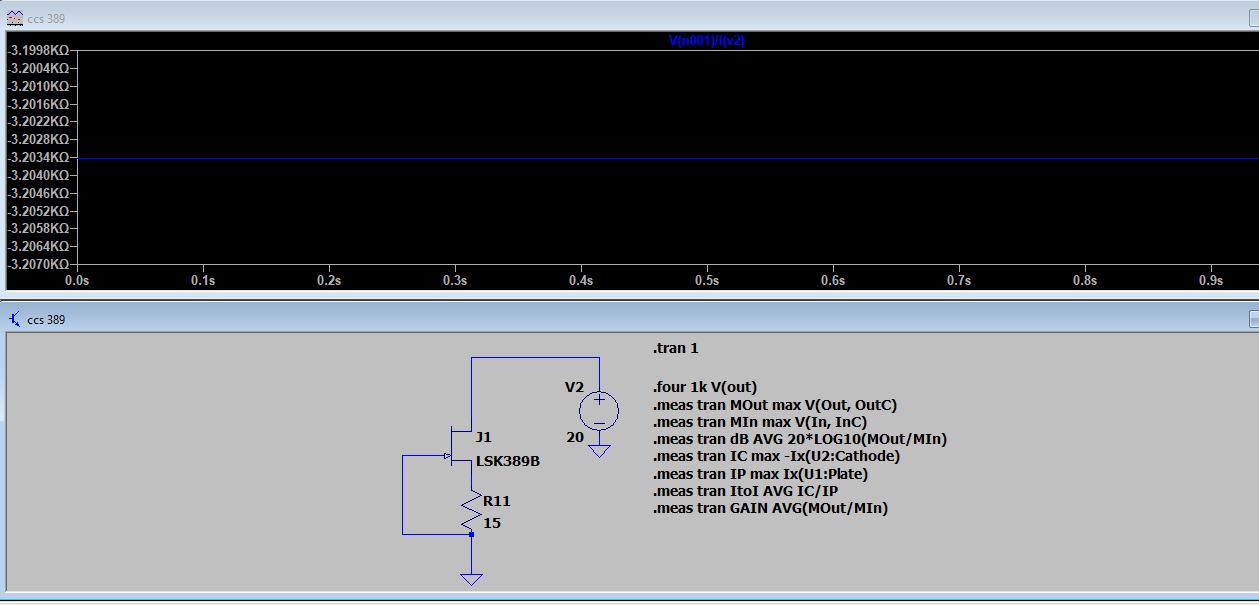
Task: Click the -3.2034KΩ vertical axis label
Action: tap(38, 157)
